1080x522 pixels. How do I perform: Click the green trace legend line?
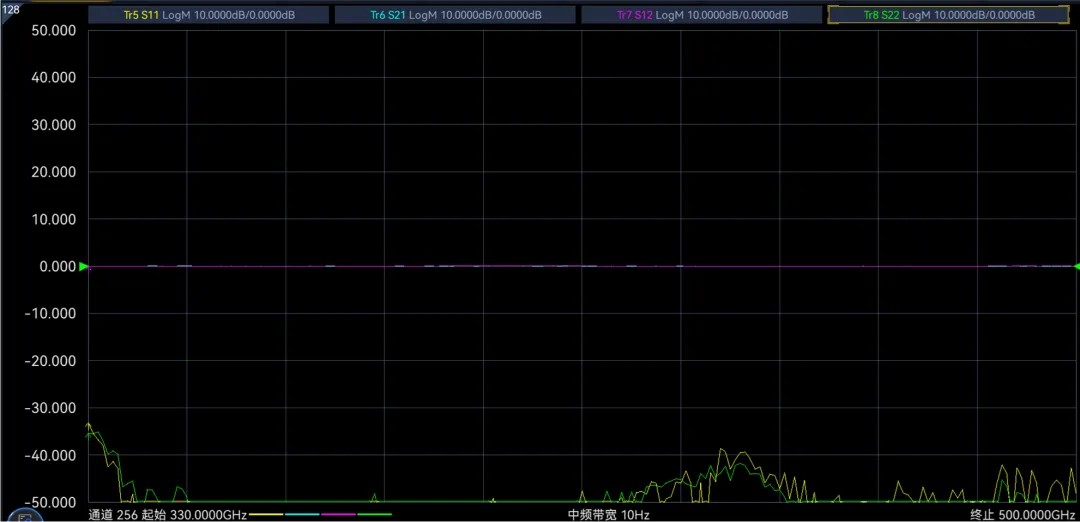(374, 515)
